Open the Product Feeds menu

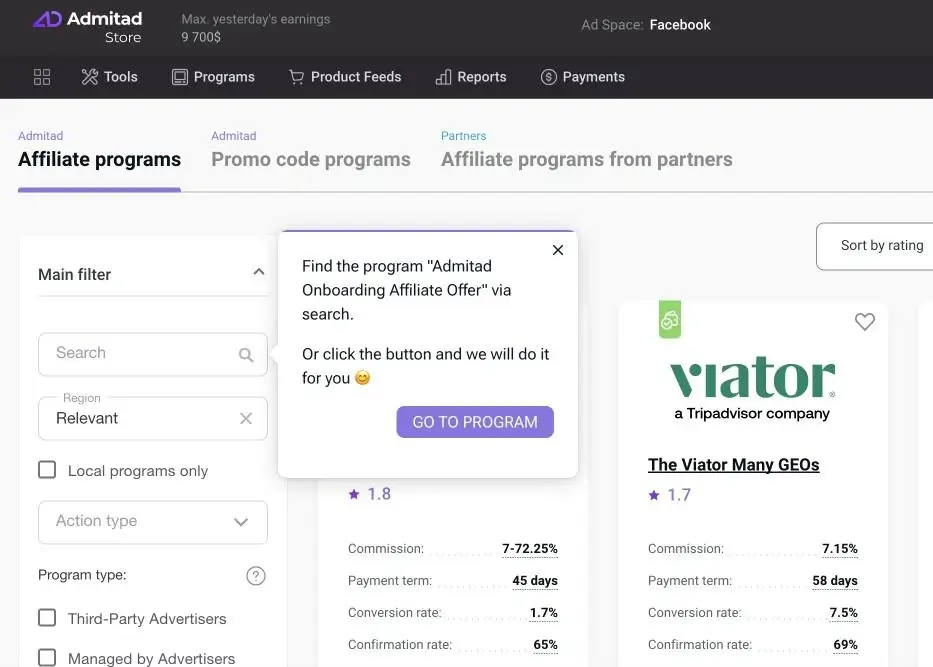[x=345, y=77]
